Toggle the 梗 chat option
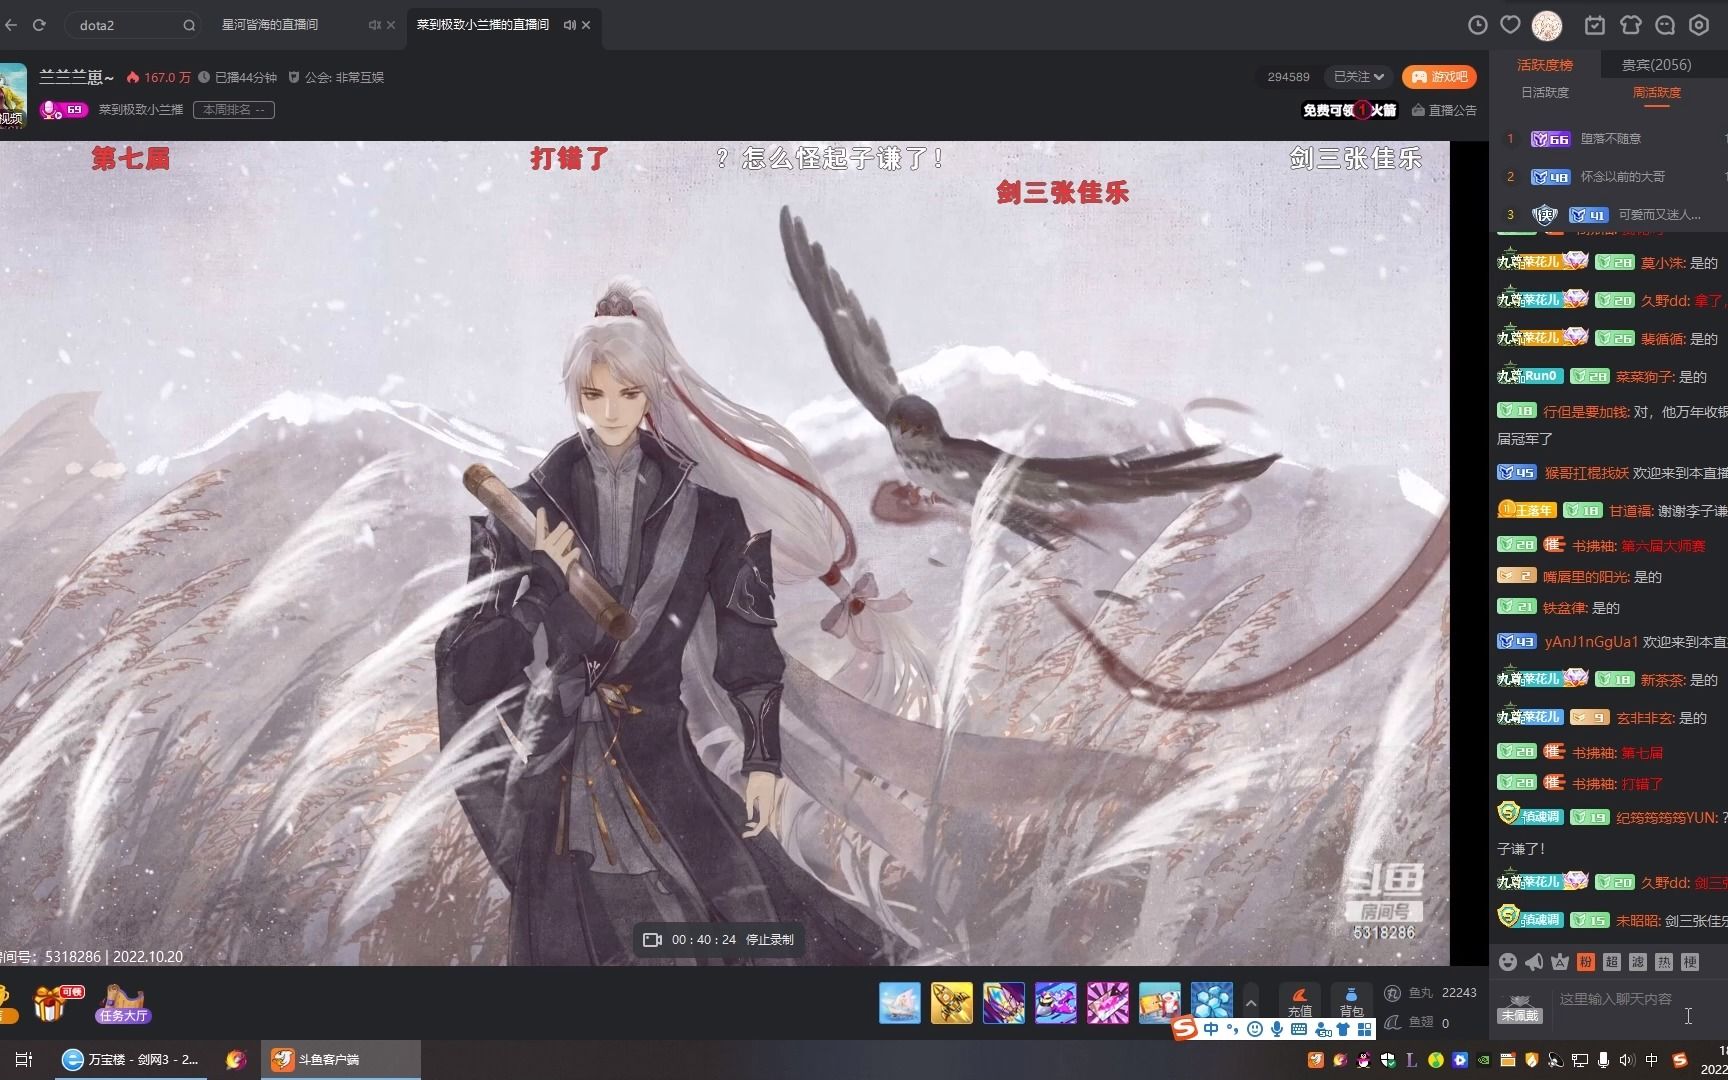The height and width of the screenshot is (1080, 1728). [x=1690, y=962]
